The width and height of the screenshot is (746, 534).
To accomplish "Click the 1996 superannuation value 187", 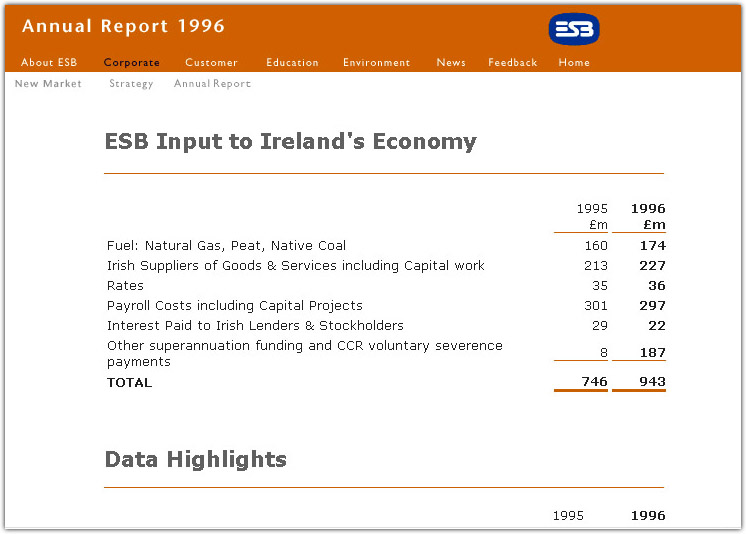I will tap(652, 353).
